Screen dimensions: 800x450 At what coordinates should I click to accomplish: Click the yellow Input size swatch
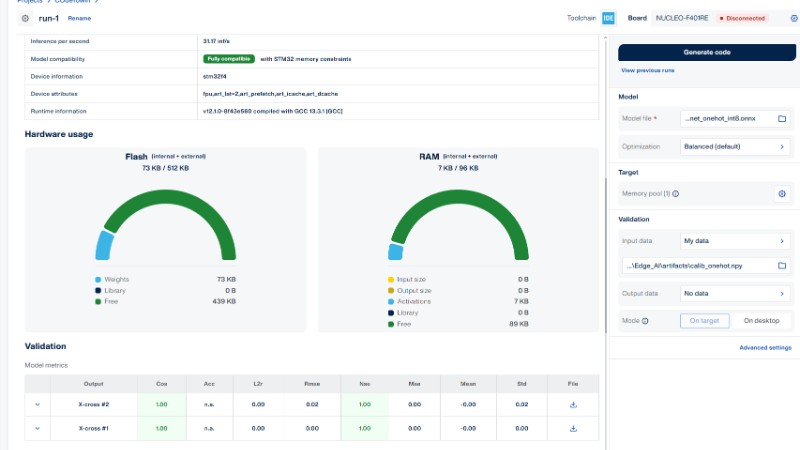pos(391,280)
